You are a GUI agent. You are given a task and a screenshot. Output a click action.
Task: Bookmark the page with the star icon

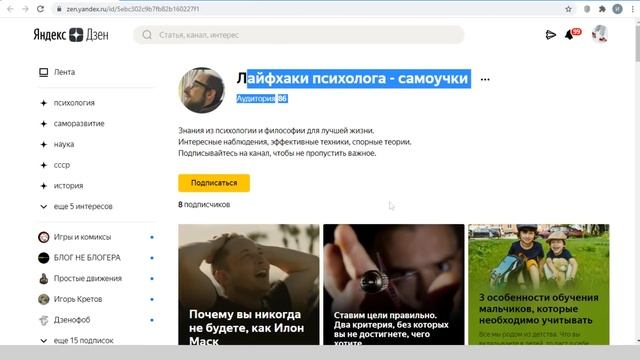(568, 9)
